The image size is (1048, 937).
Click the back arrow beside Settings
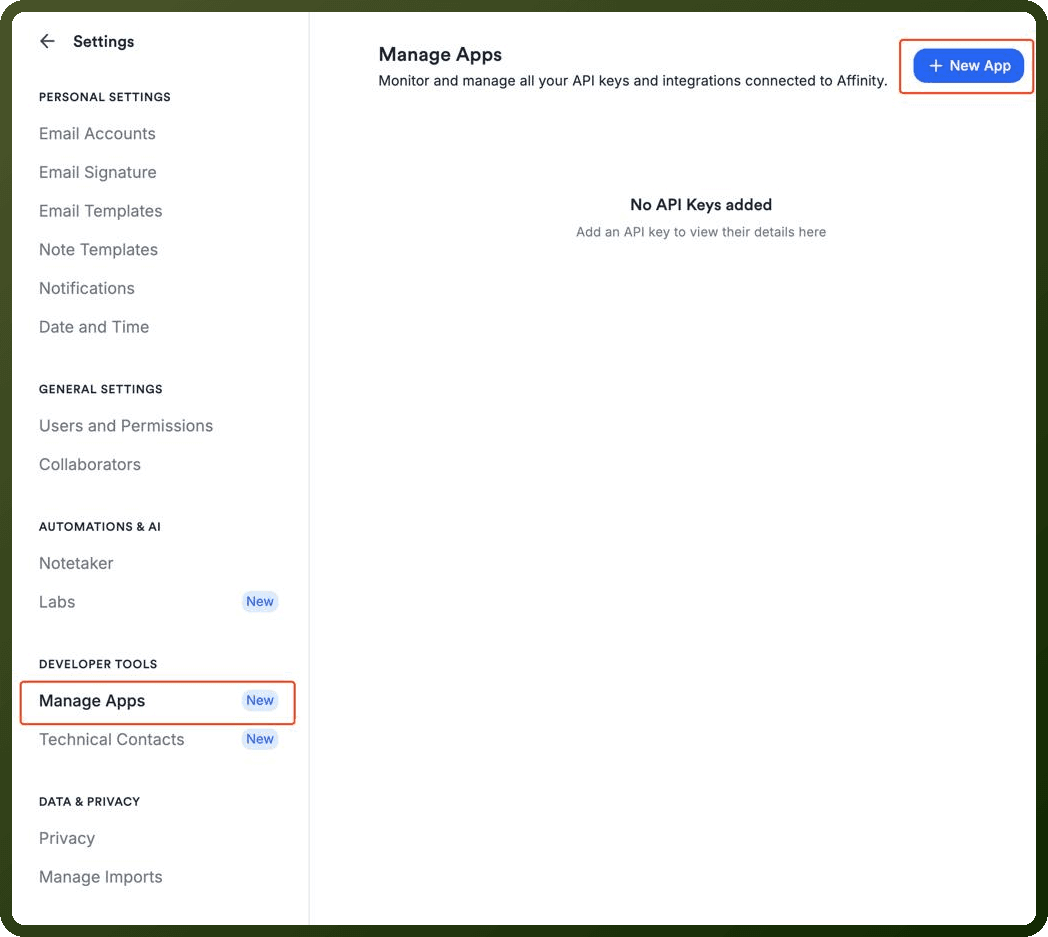point(47,41)
